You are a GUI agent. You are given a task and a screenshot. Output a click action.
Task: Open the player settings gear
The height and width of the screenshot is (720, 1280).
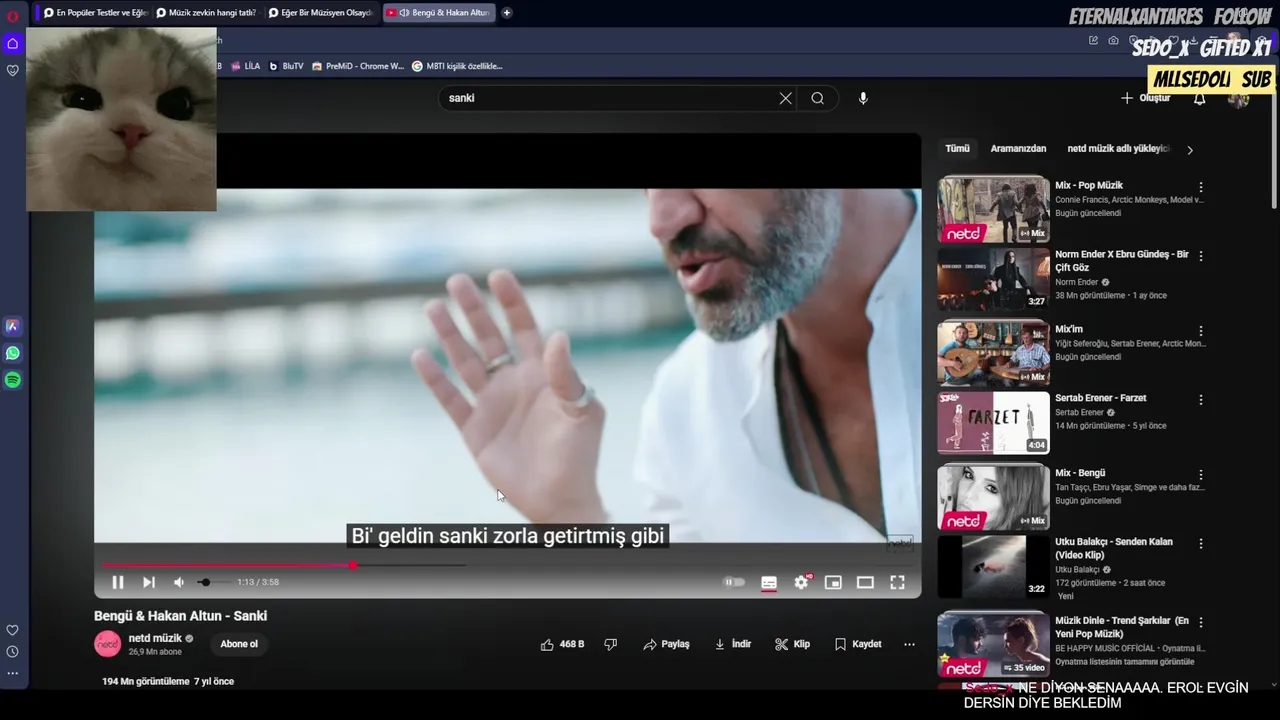tap(801, 582)
